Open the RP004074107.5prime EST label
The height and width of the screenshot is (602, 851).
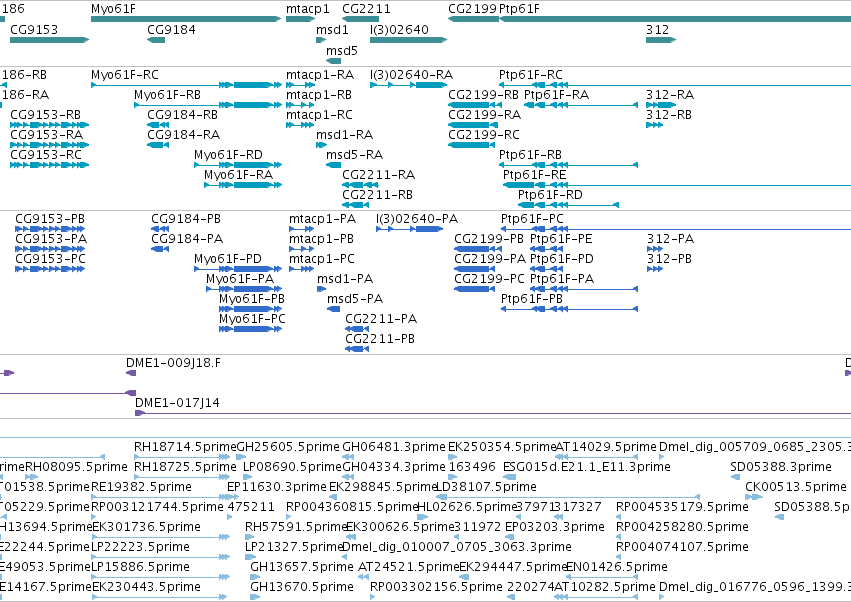point(682,547)
